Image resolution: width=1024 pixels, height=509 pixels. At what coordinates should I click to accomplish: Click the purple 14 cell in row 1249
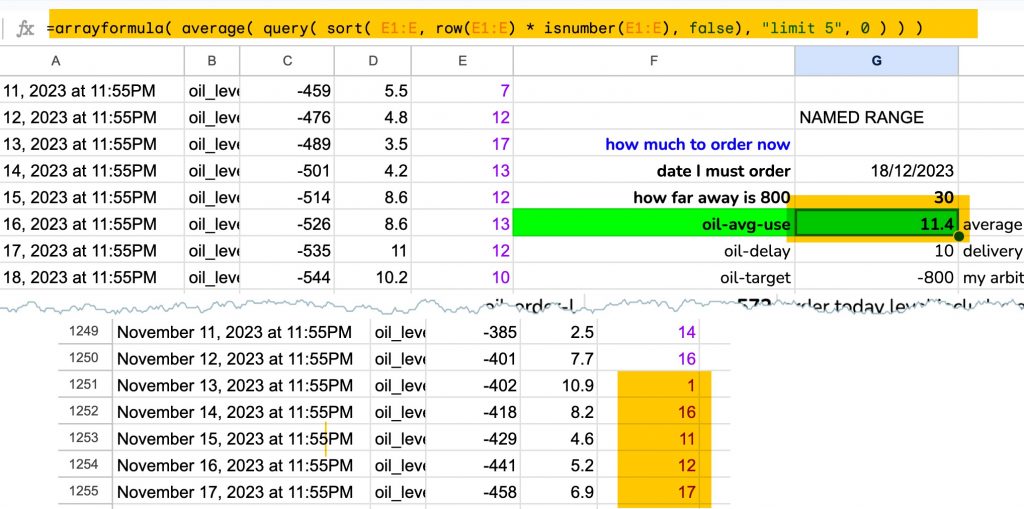[x=648, y=332]
